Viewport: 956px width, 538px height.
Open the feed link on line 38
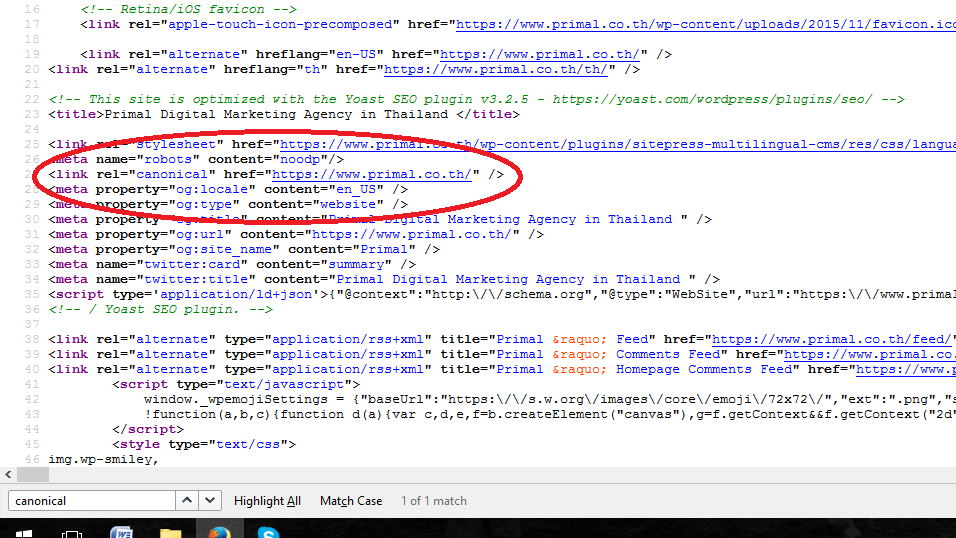832,339
